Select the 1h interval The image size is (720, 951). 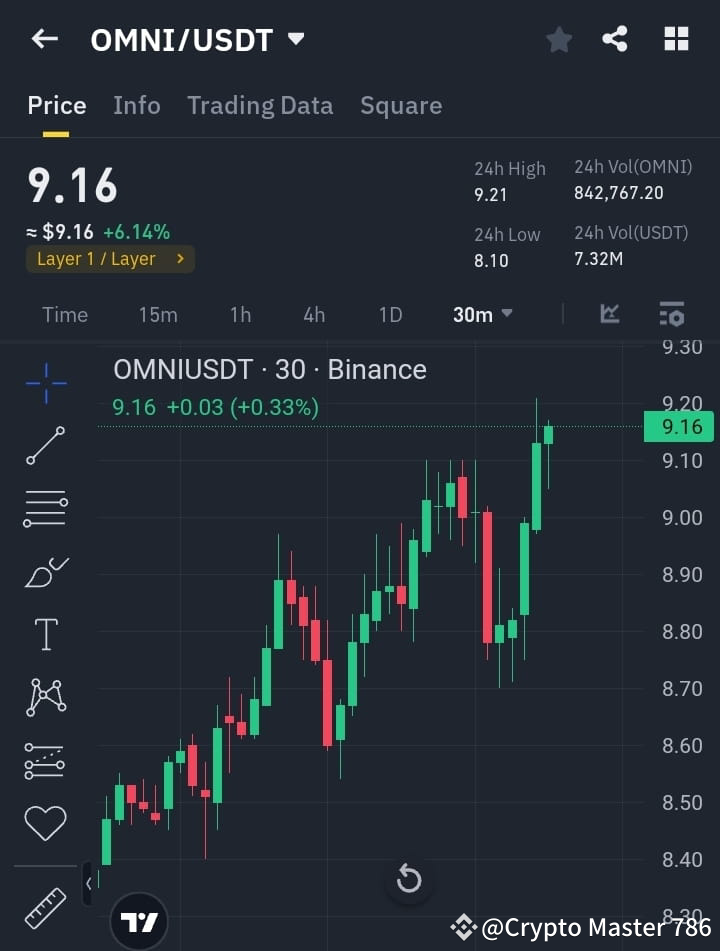[x=240, y=315]
